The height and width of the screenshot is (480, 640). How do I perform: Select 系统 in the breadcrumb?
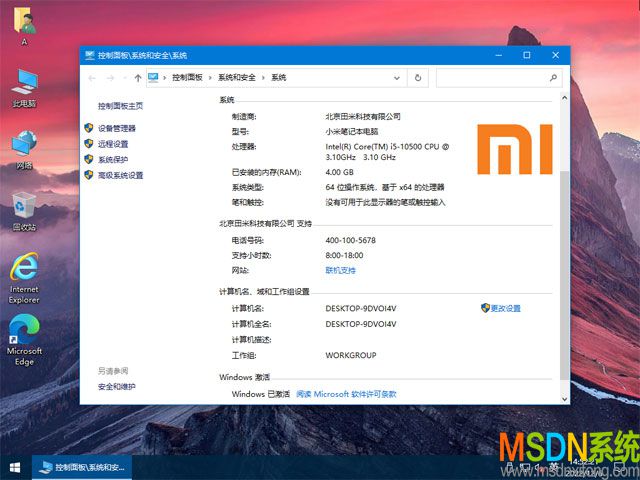pyautogui.click(x=279, y=78)
